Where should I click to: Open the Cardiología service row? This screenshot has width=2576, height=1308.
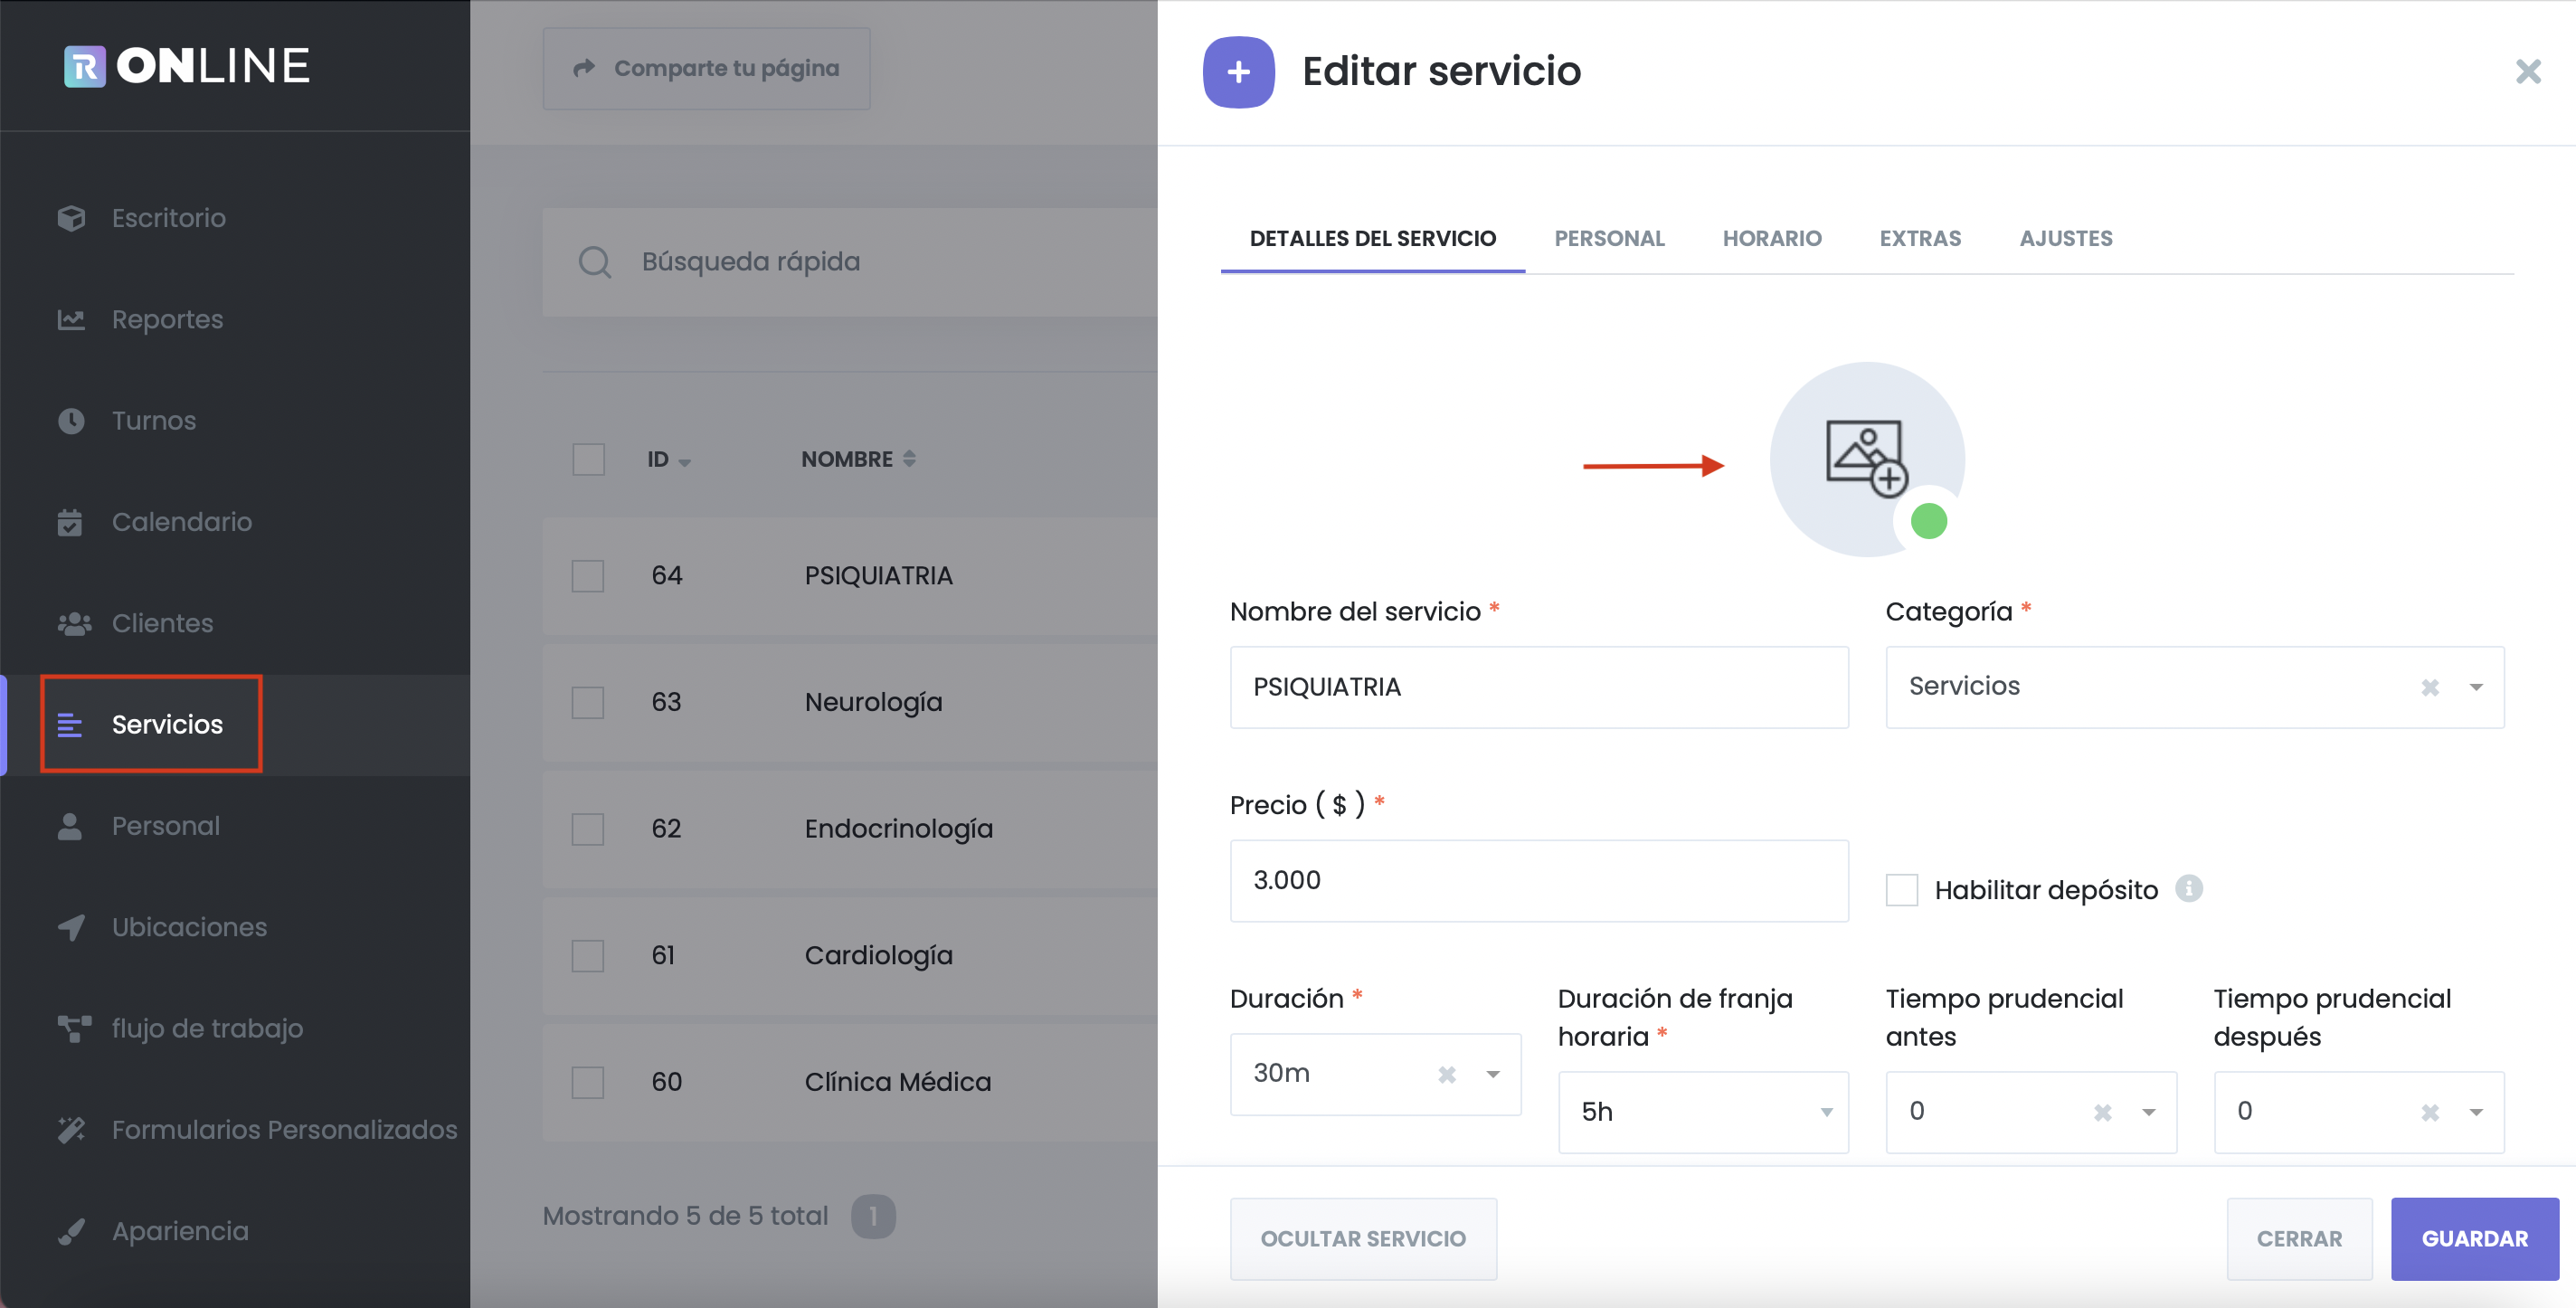click(850, 956)
